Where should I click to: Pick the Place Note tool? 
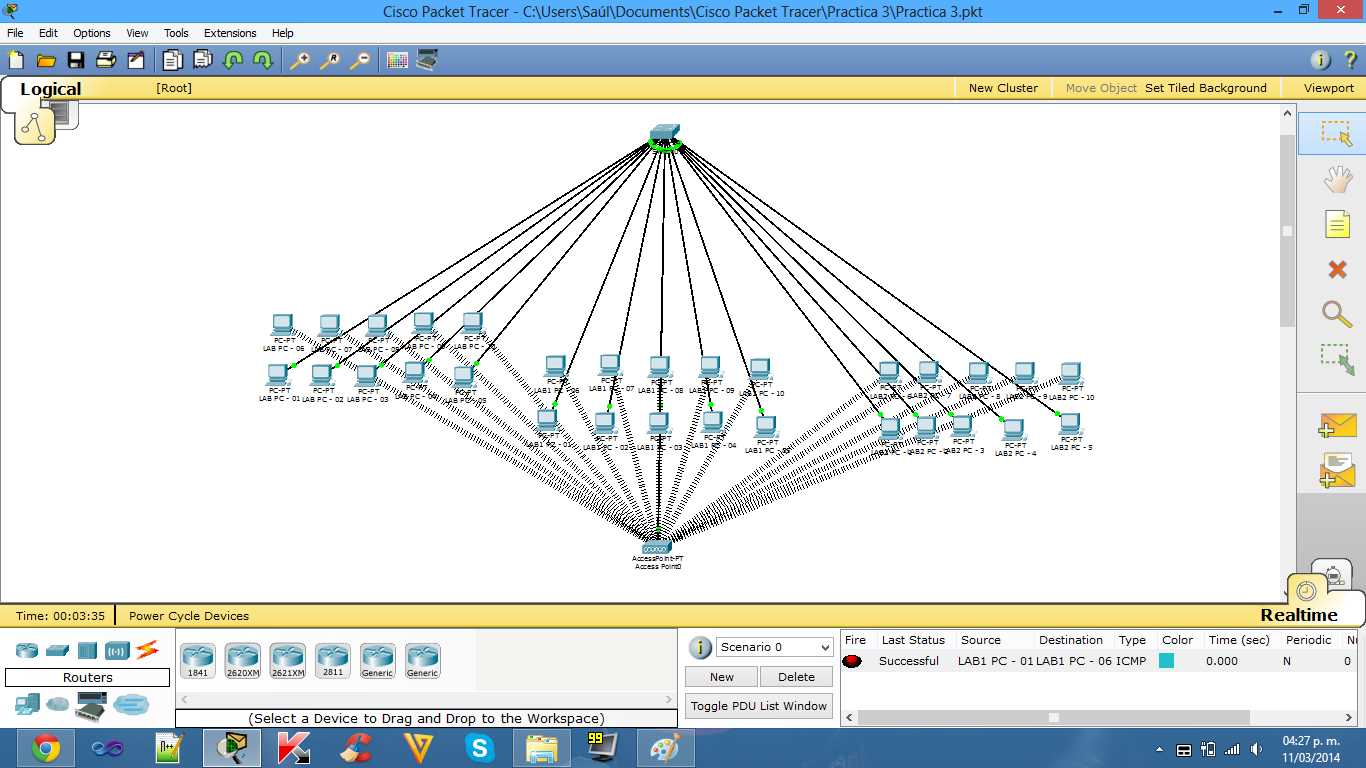click(x=1337, y=224)
